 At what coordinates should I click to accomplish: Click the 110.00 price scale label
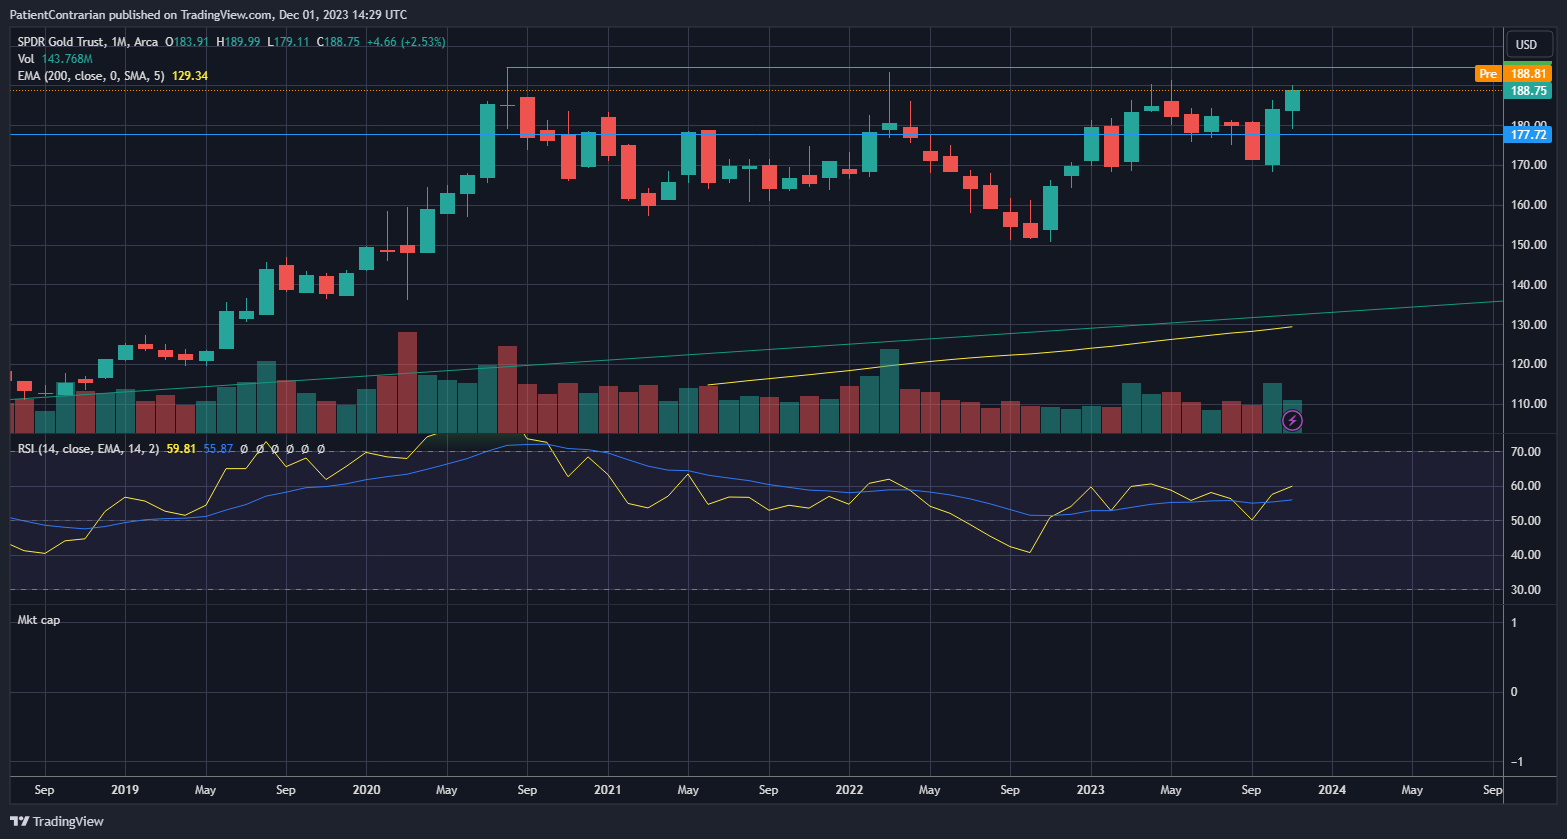click(x=1529, y=404)
